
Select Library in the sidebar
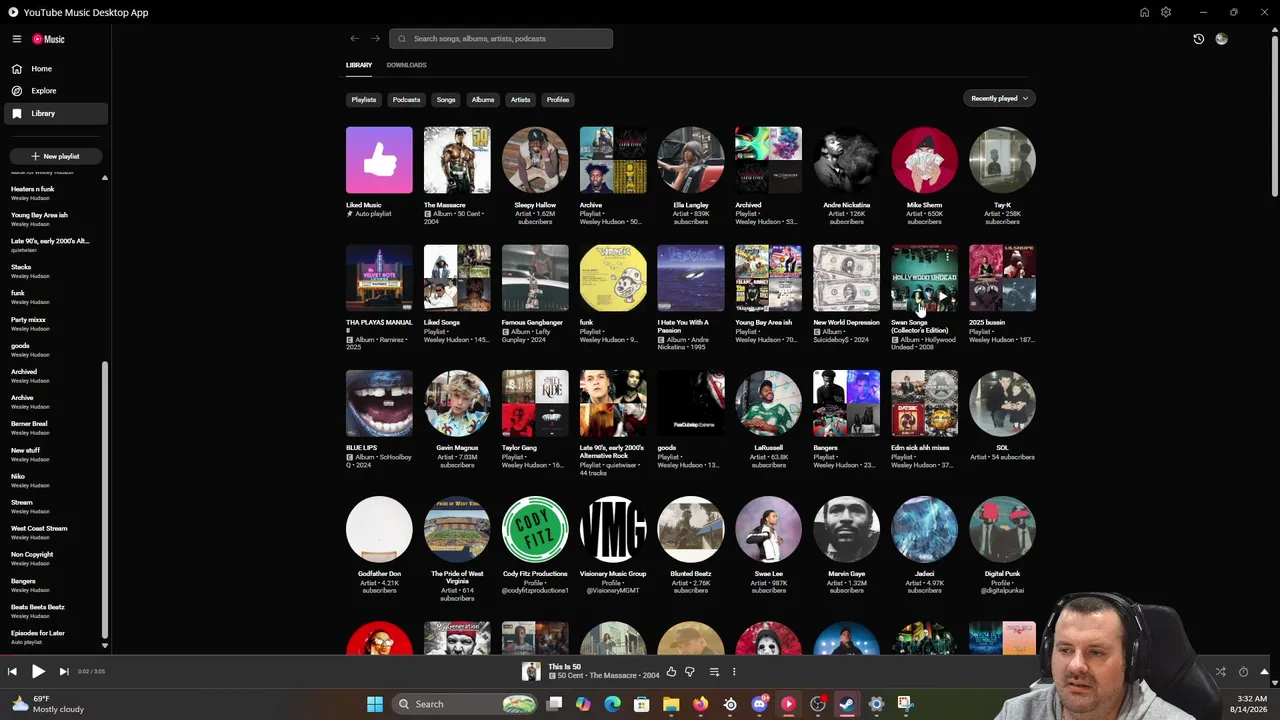tap(54, 113)
